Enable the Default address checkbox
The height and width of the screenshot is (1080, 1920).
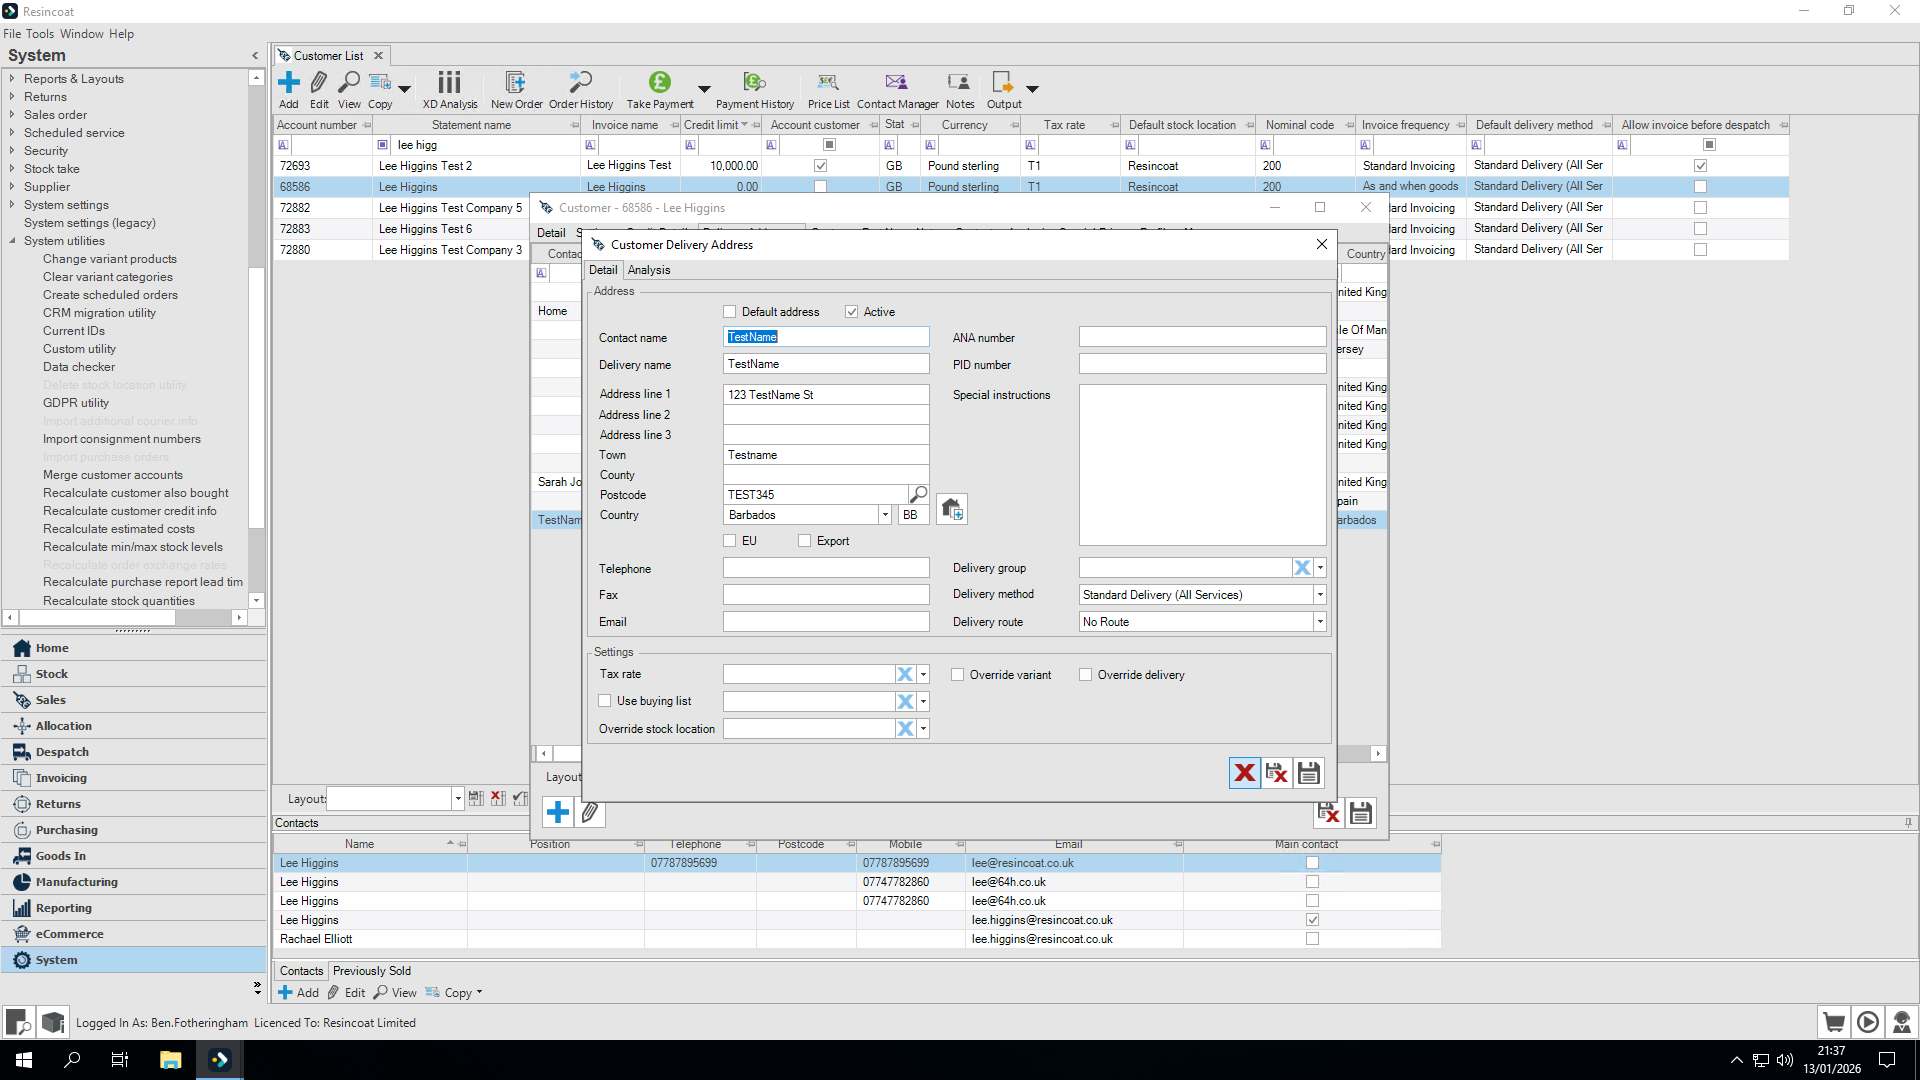(729, 311)
